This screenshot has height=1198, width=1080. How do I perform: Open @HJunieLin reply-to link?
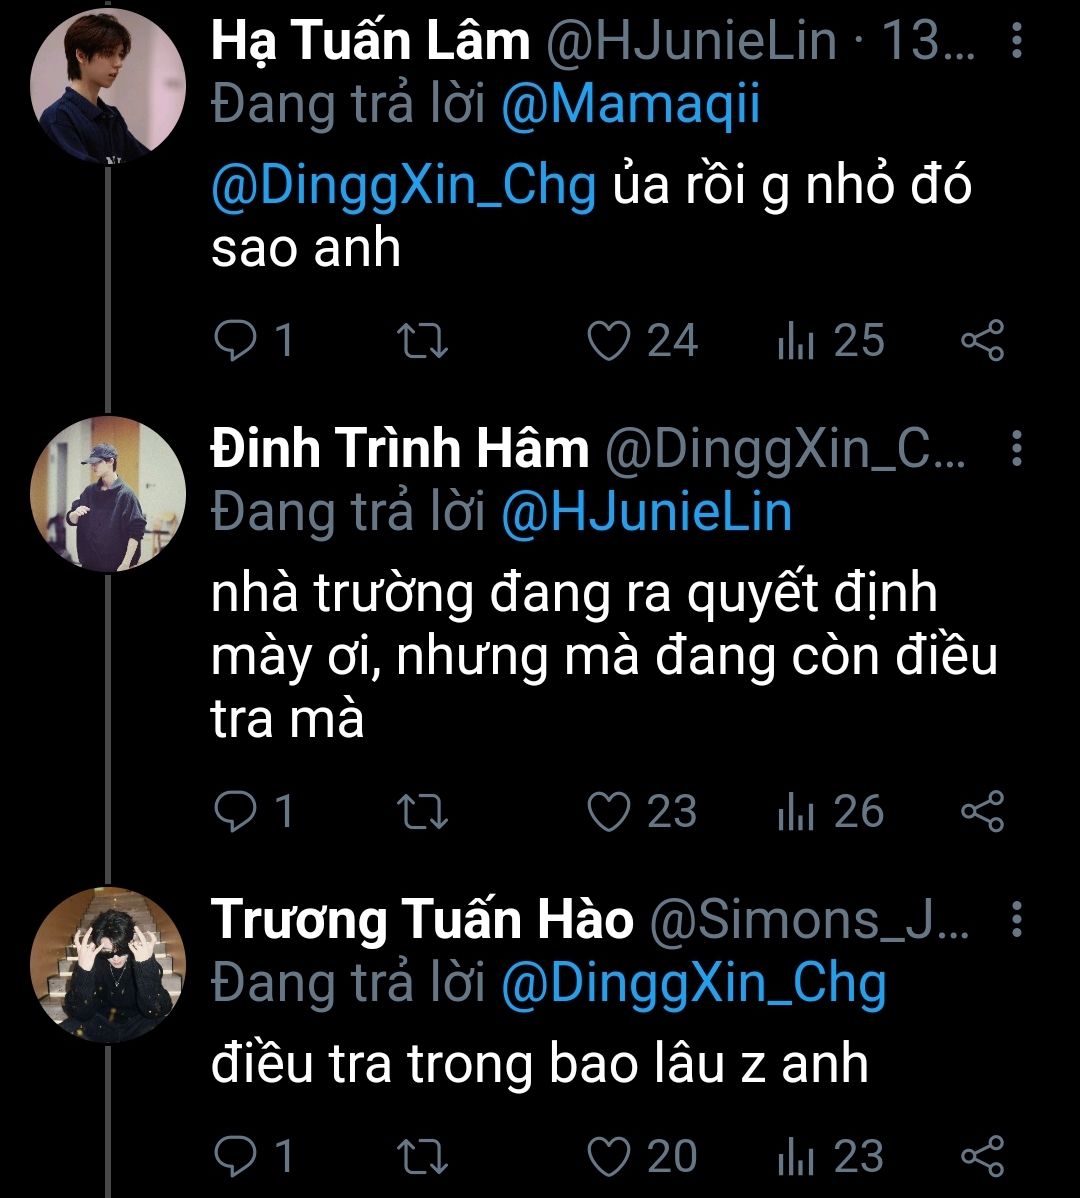point(646,513)
